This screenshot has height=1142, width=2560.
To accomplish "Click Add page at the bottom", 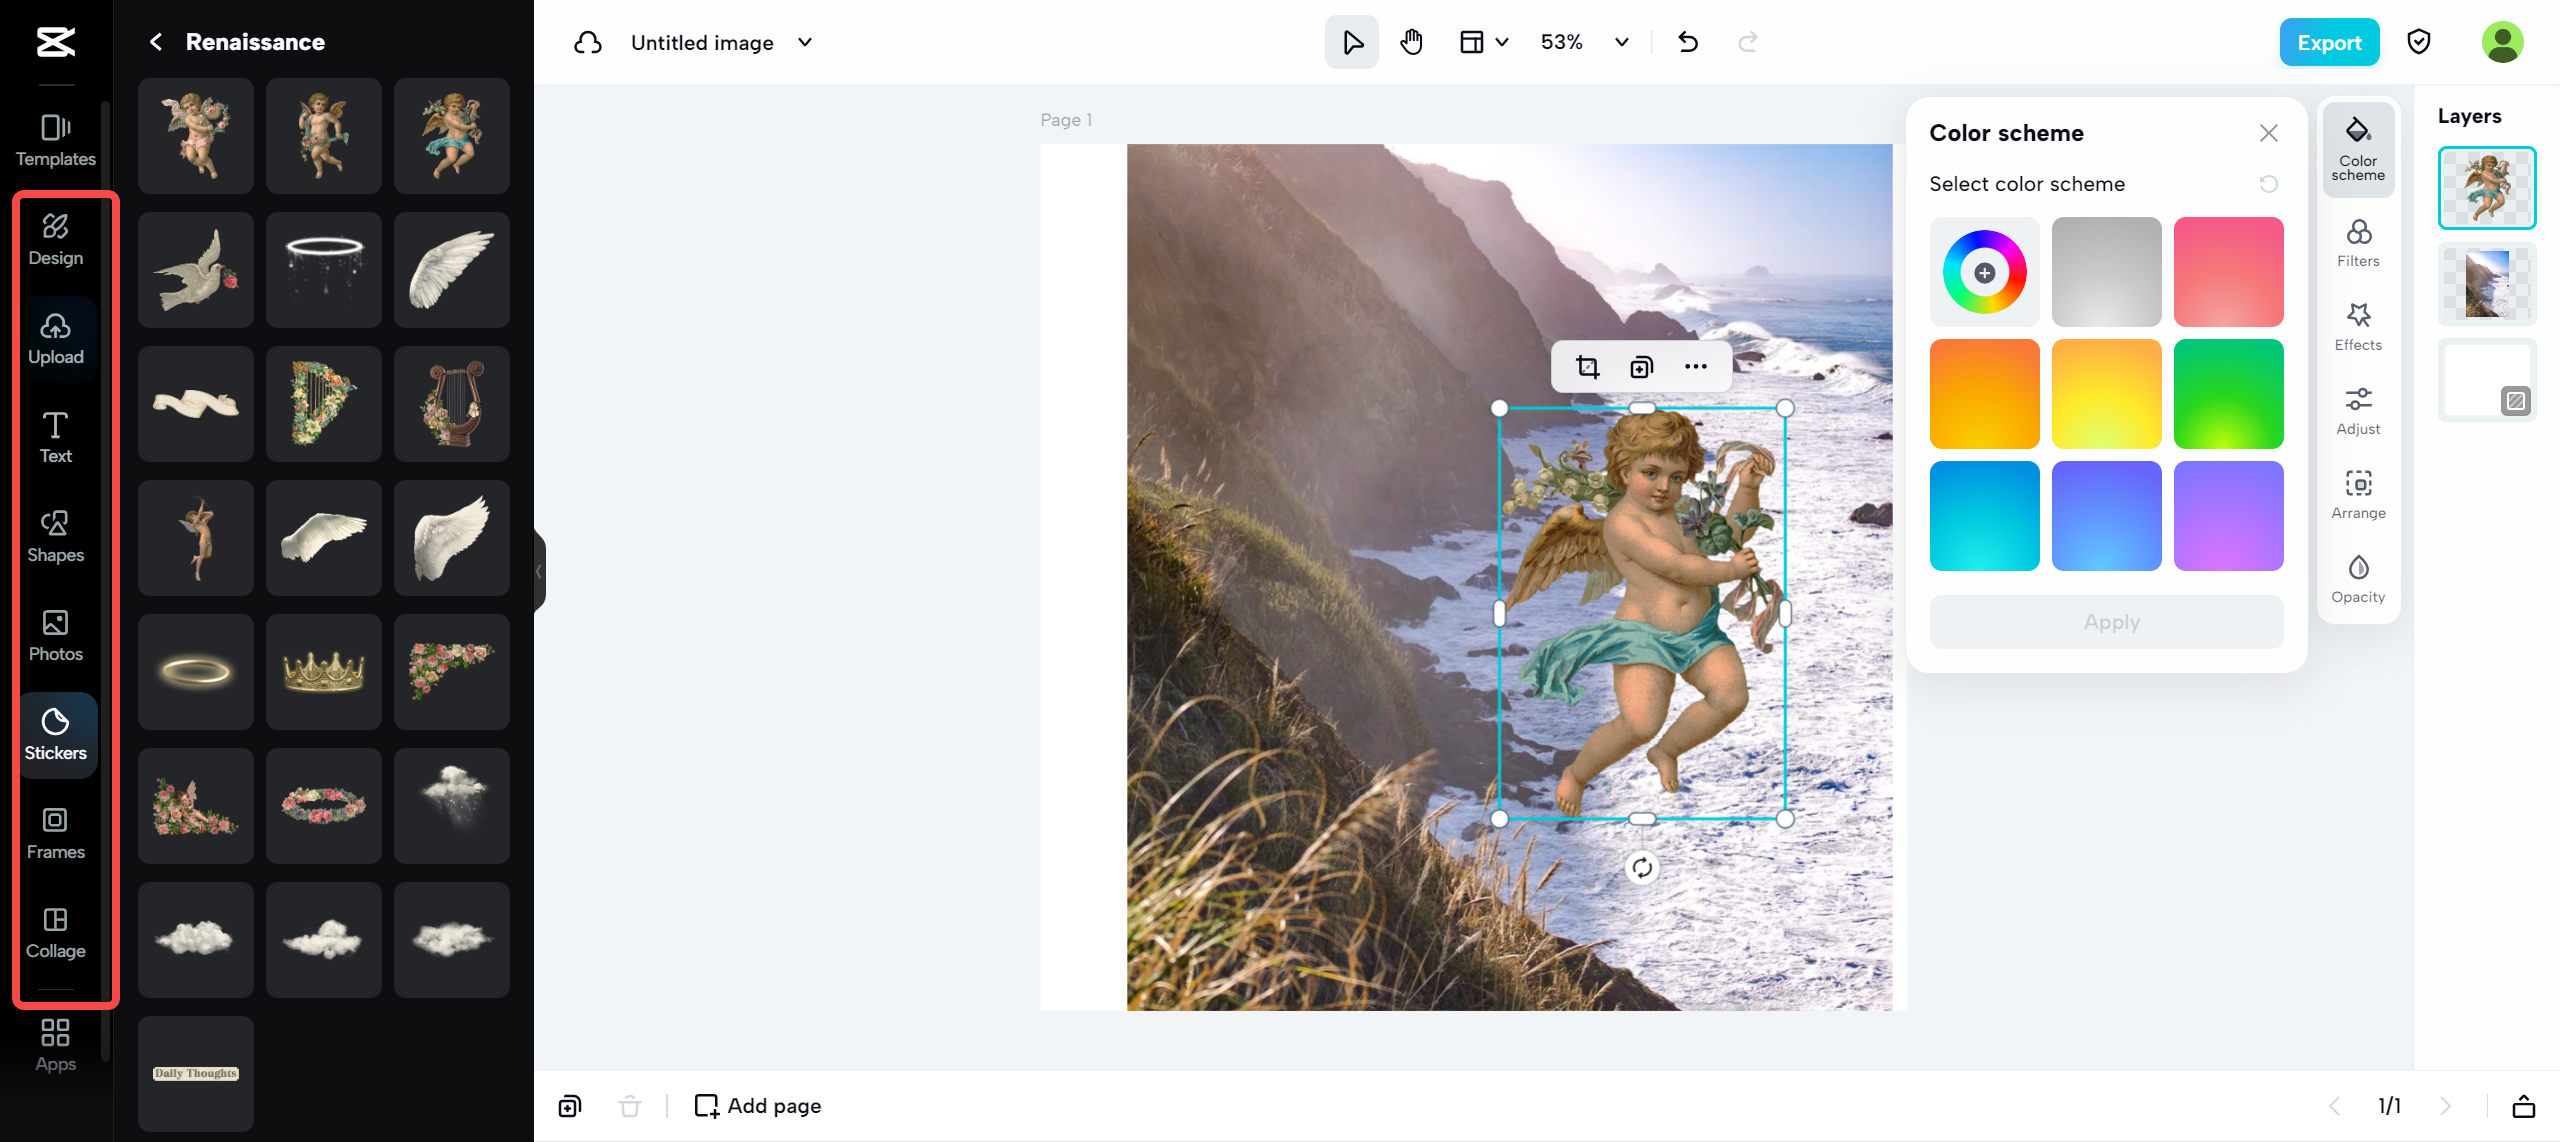I will 759,1105.
